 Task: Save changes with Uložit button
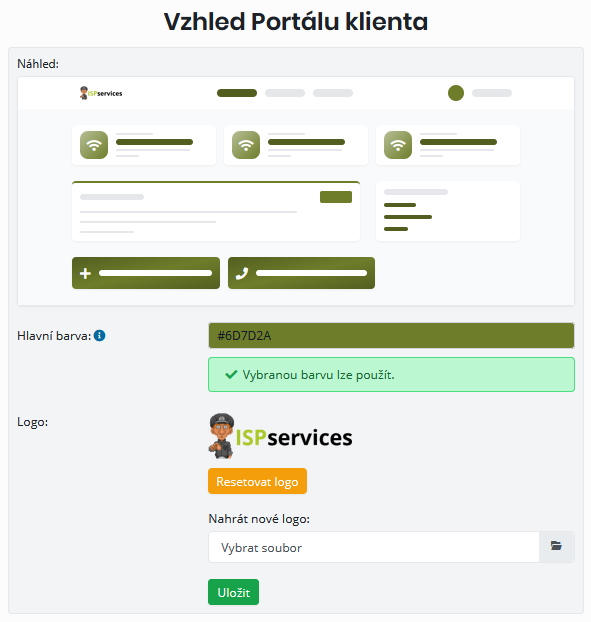pos(234,592)
